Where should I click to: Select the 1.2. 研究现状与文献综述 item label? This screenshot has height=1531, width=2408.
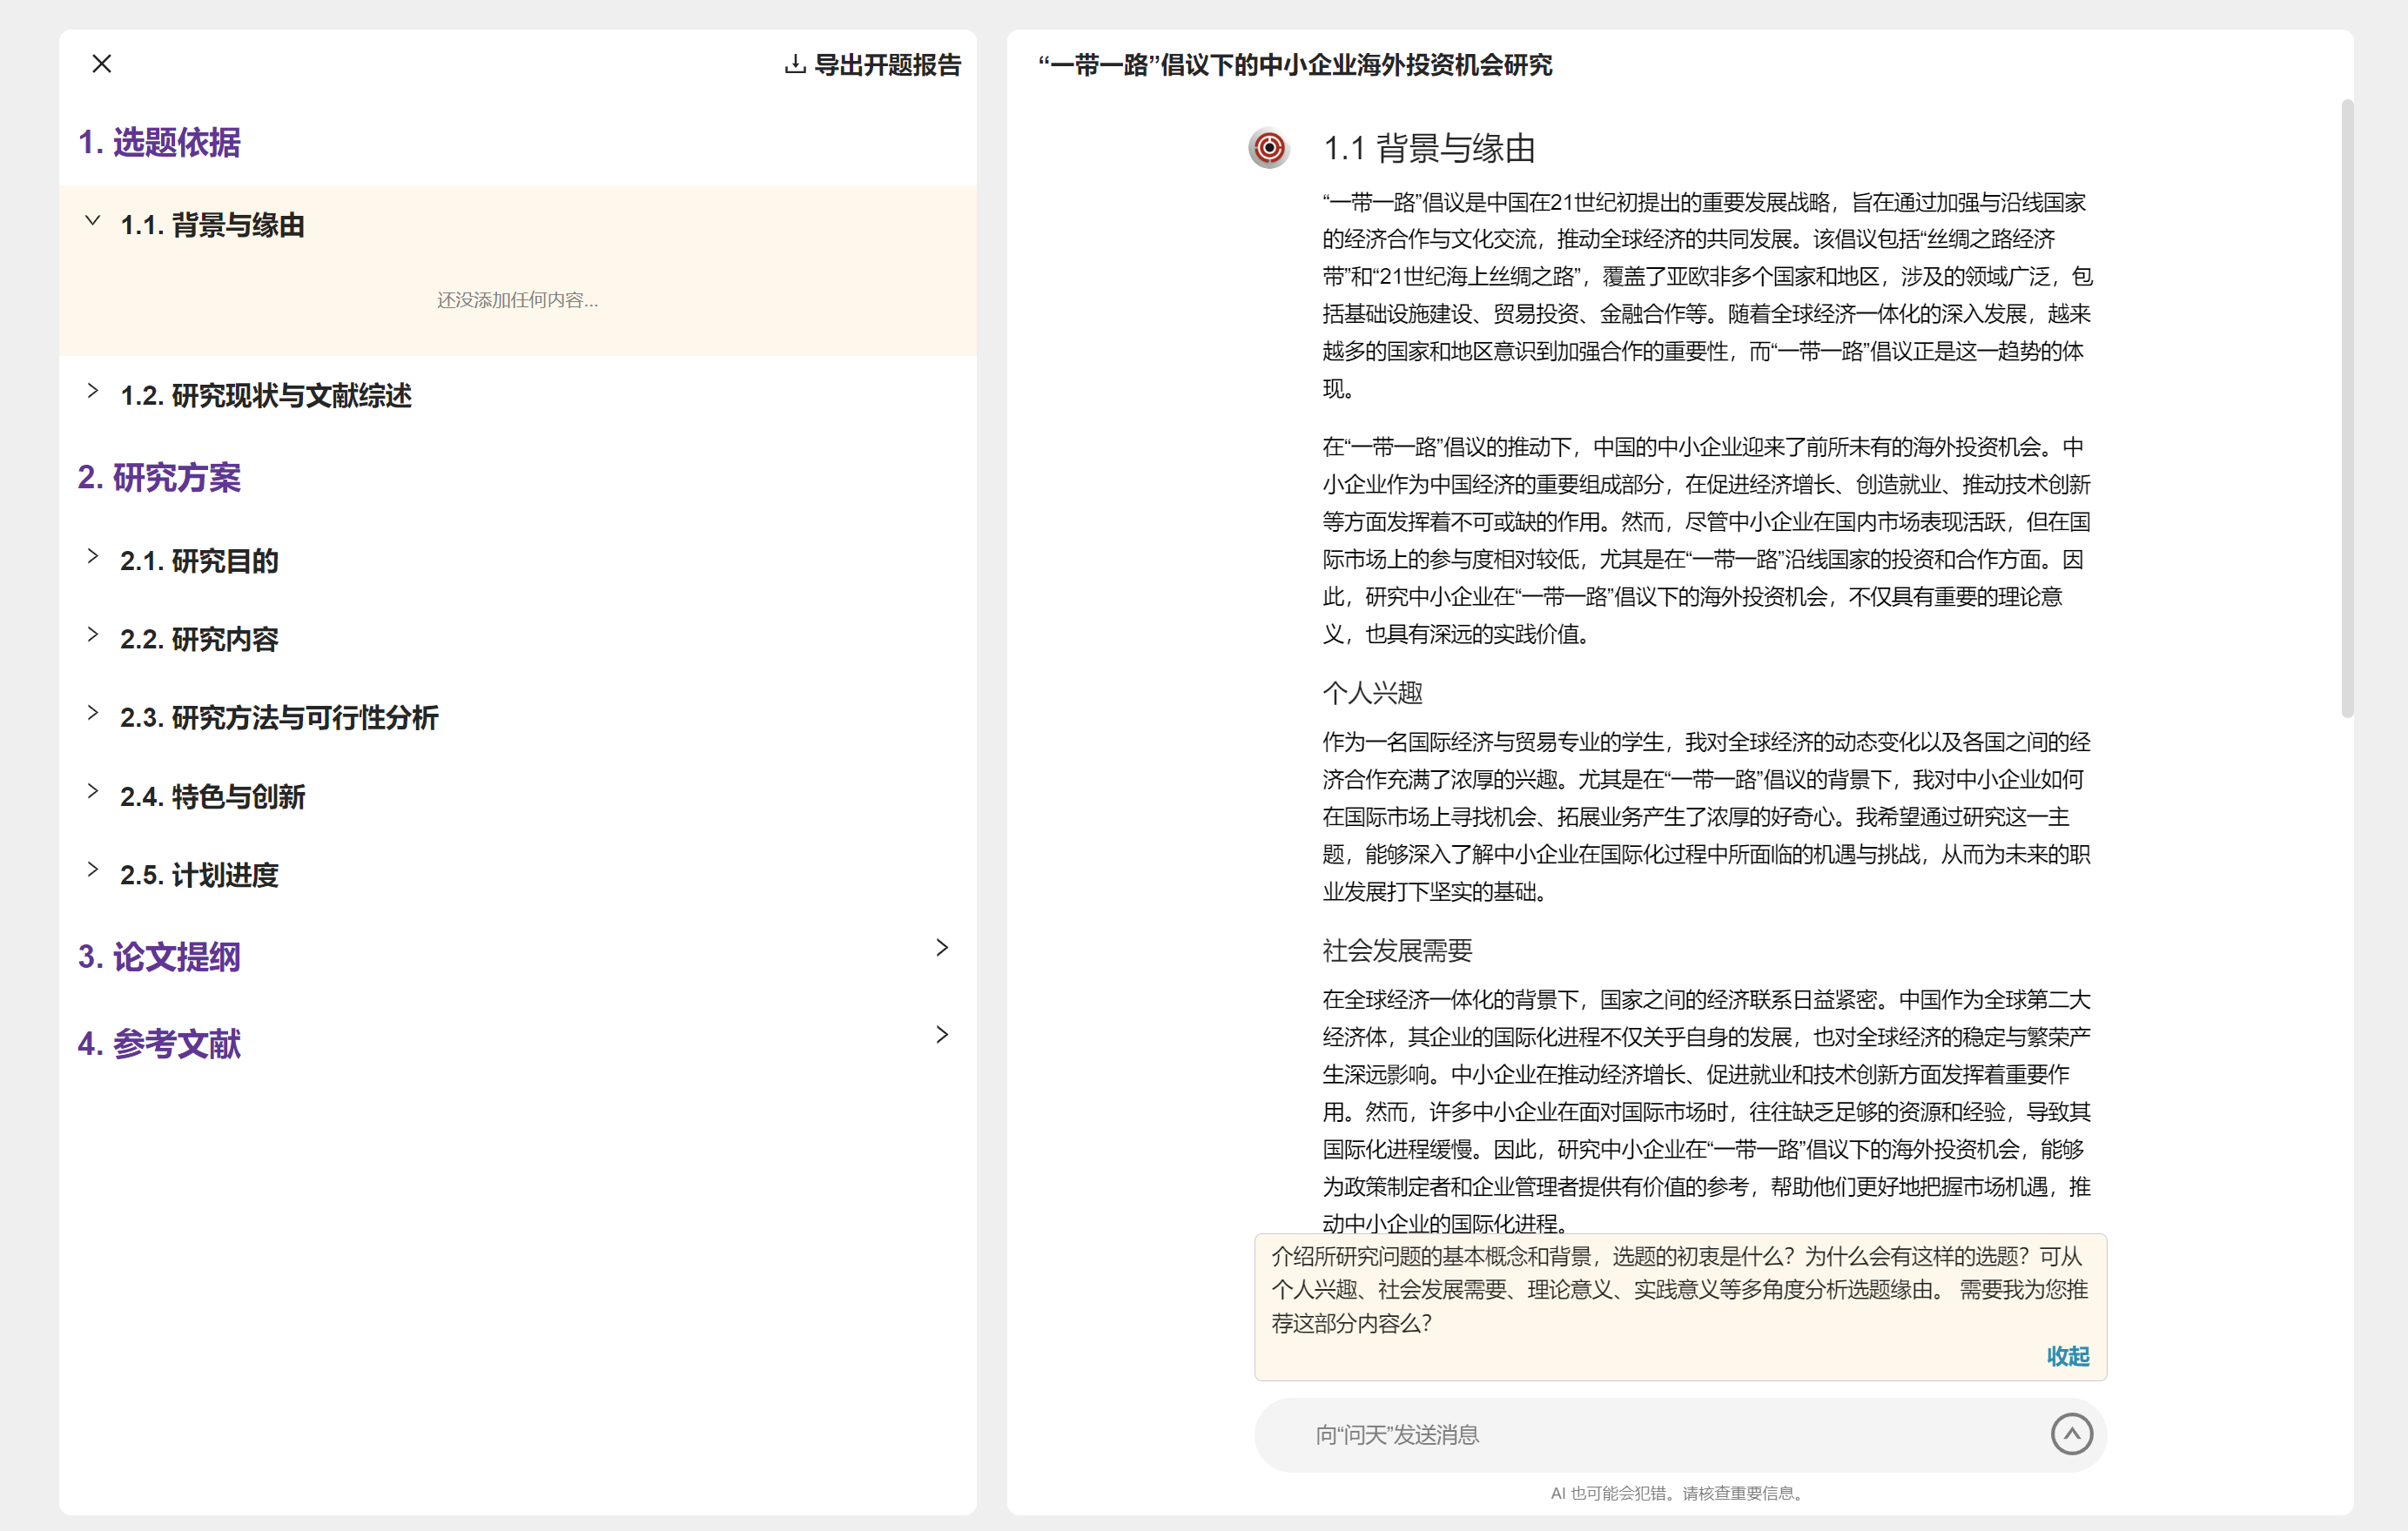pyautogui.click(x=266, y=396)
